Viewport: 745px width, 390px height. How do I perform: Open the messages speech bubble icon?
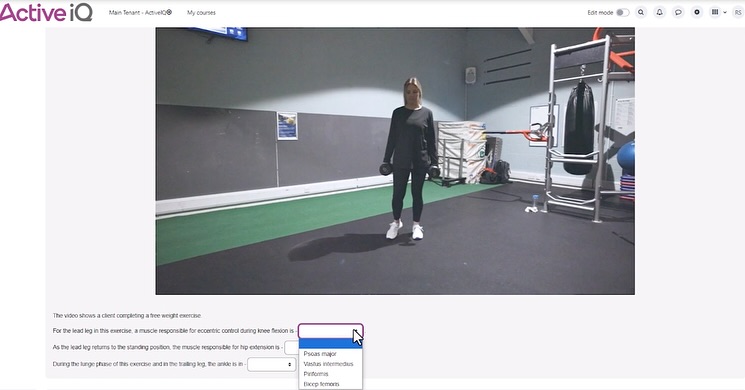tap(678, 12)
